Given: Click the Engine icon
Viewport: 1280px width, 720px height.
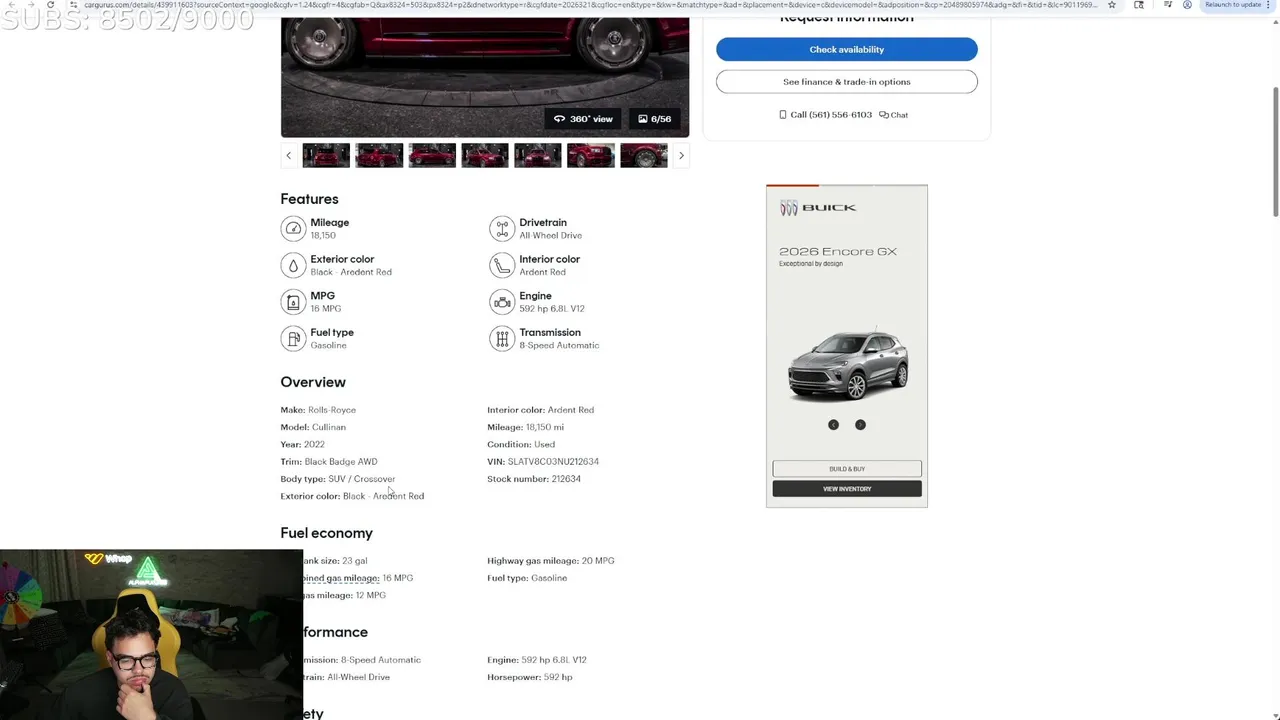Looking at the screenshot, I should [501, 302].
